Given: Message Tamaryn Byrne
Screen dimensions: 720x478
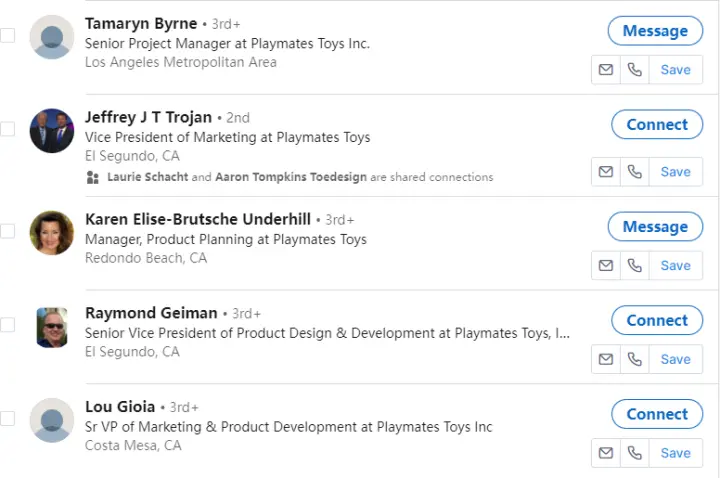Looking at the screenshot, I should (655, 31).
